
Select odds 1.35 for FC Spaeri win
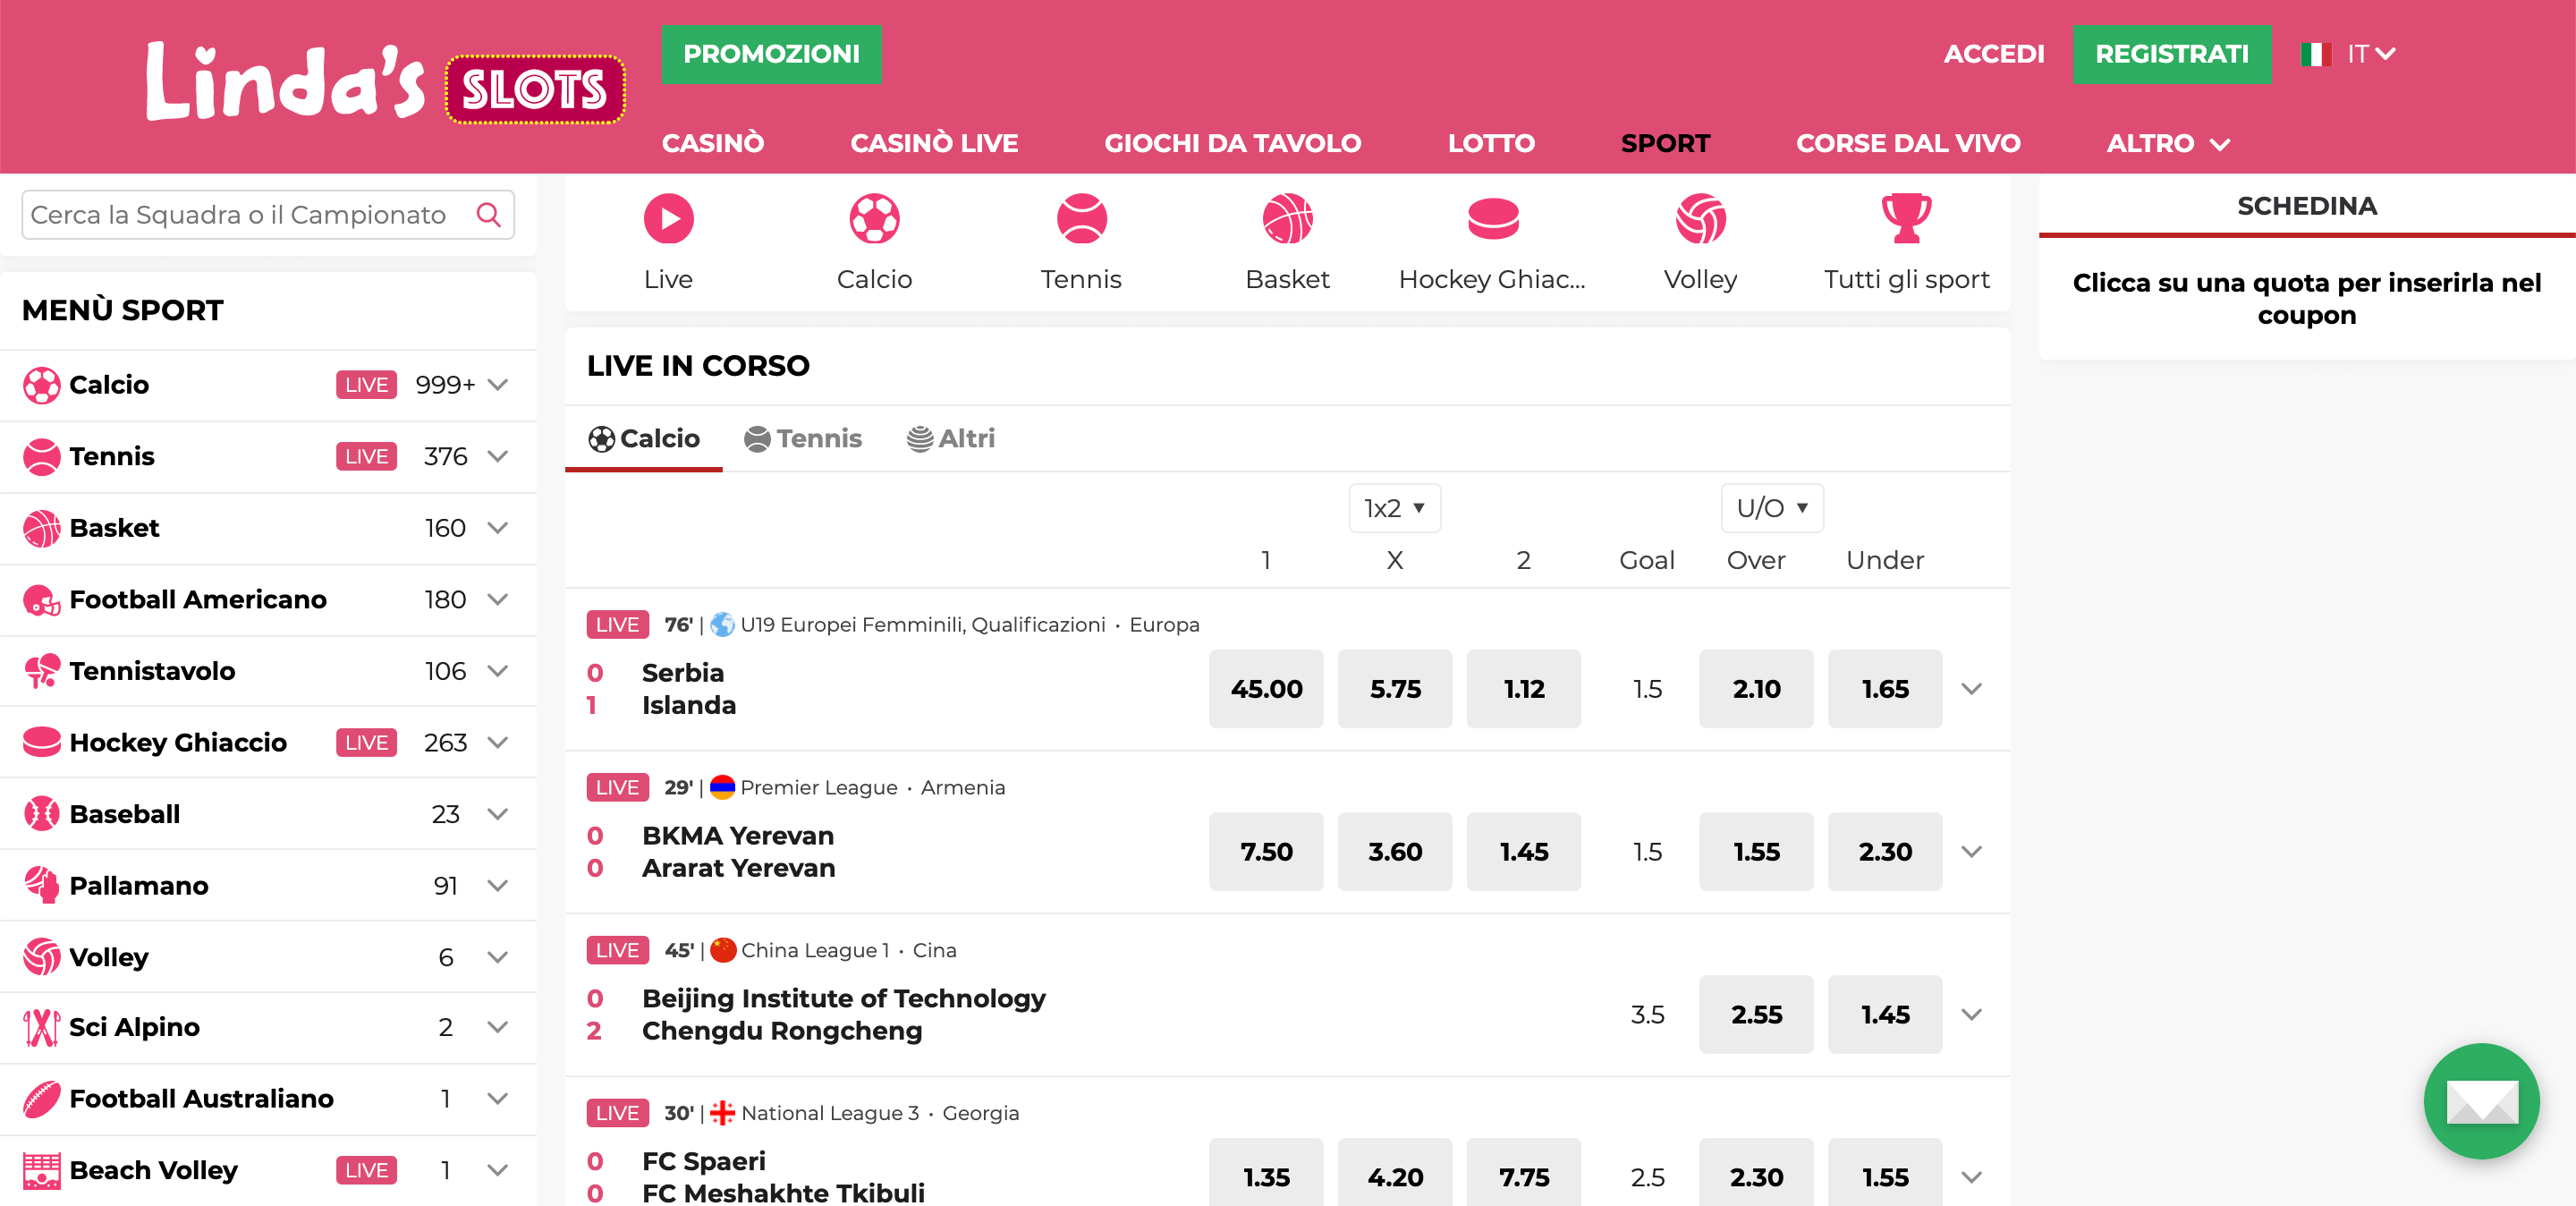coord(1265,1173)
